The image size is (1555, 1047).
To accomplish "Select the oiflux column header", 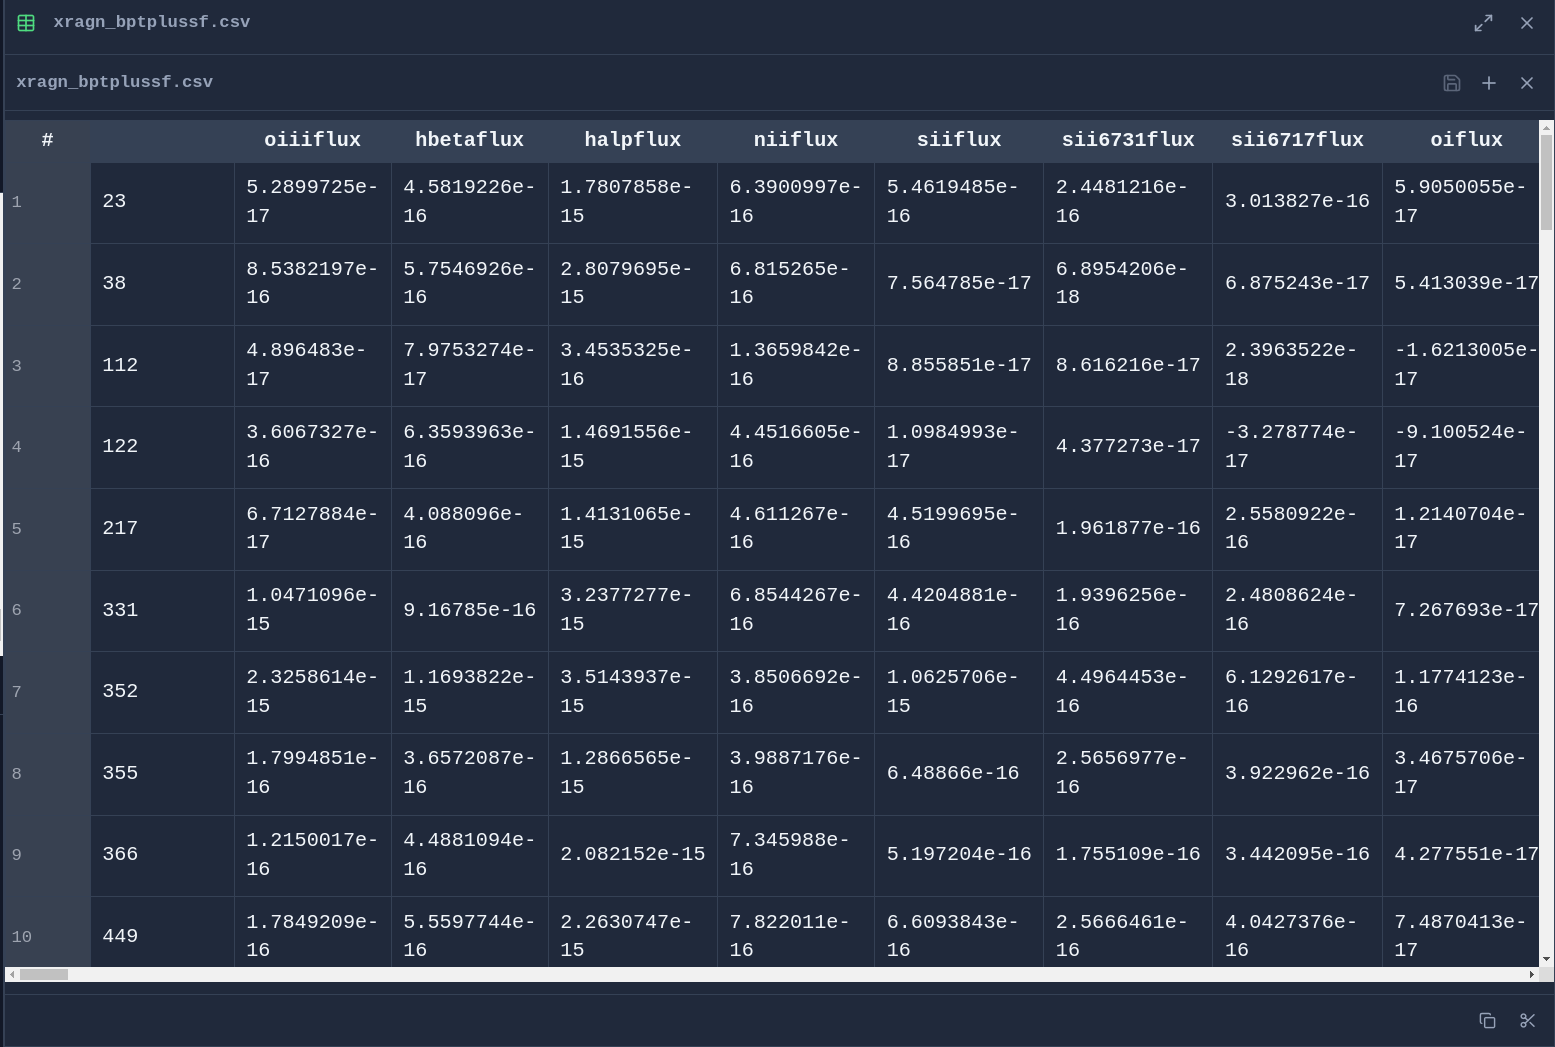I will click(x=1466, y=139).
